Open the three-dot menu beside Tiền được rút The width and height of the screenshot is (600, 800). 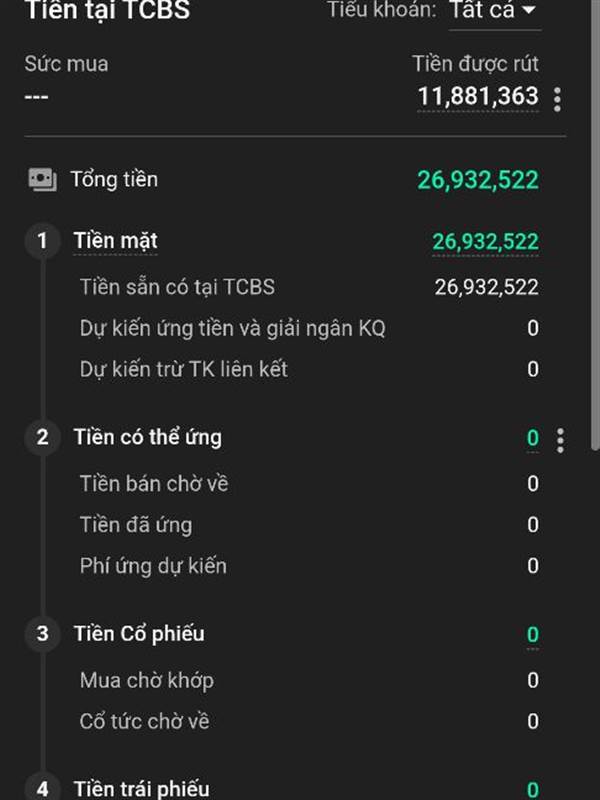pos(557,99)
